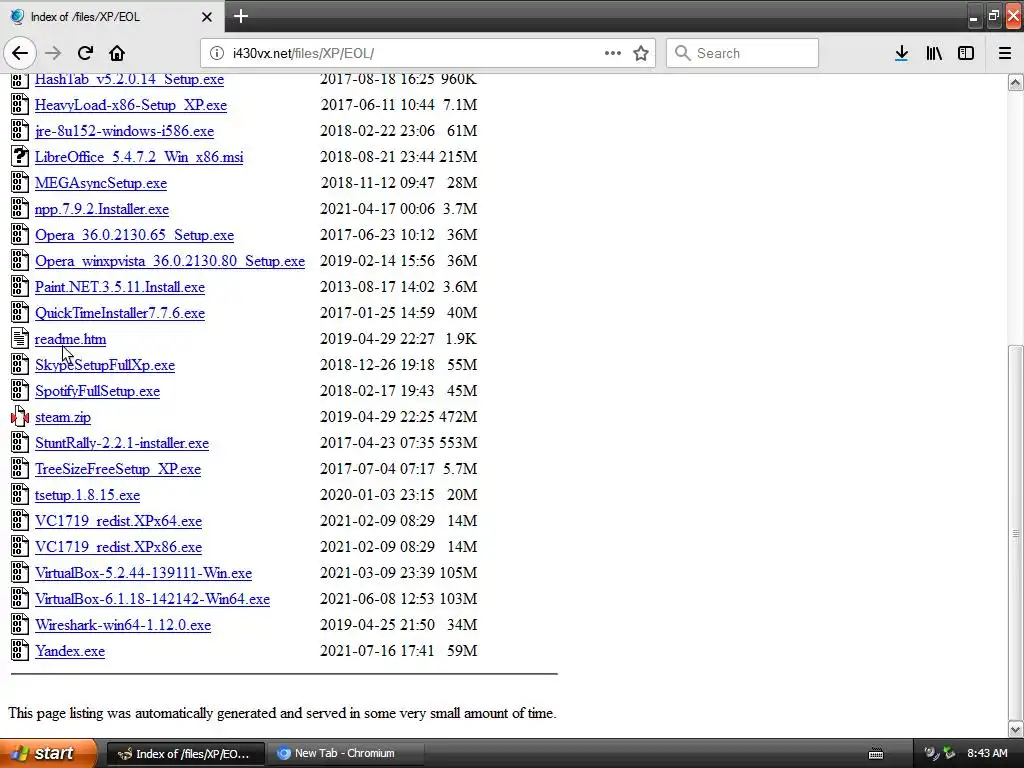Open the downloads panel
This screenshot has width=1024, height=768.
[901, 53]
